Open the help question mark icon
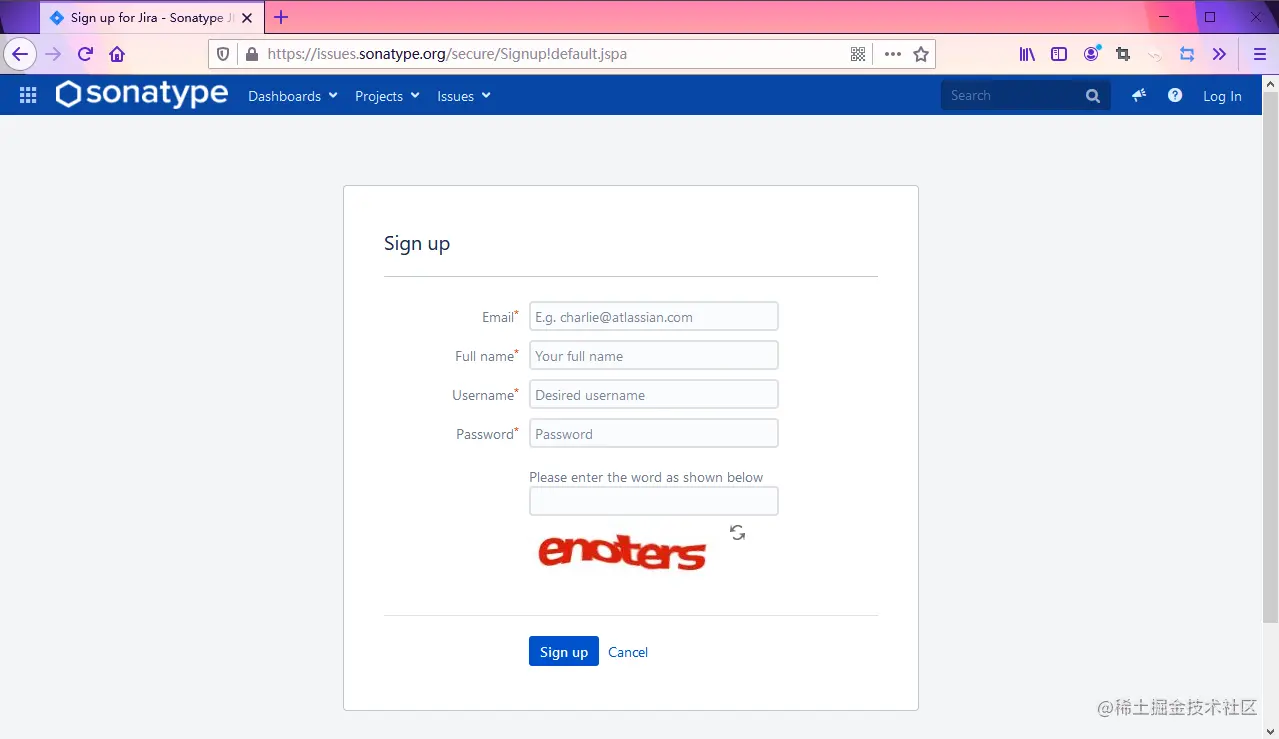This screenshot has width=1279, height=739. 1175,95
